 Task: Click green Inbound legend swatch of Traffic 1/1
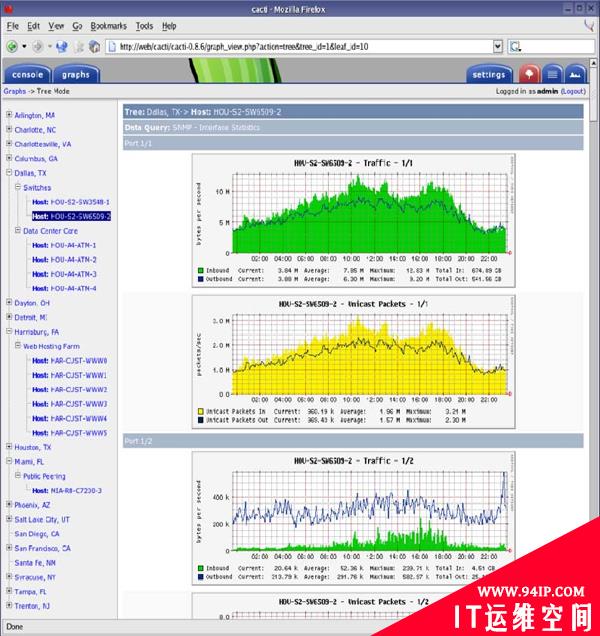pos(200,271)
